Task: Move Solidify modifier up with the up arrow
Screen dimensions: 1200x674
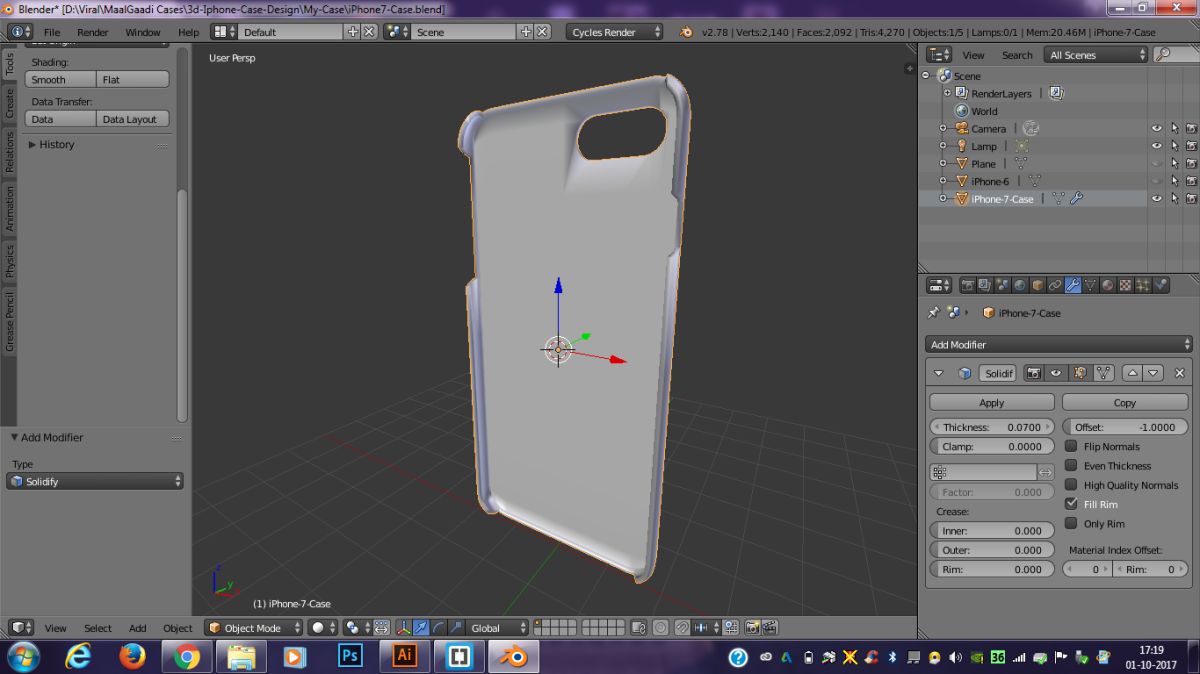Action: pyautogui.click(x=1132, y=373)
